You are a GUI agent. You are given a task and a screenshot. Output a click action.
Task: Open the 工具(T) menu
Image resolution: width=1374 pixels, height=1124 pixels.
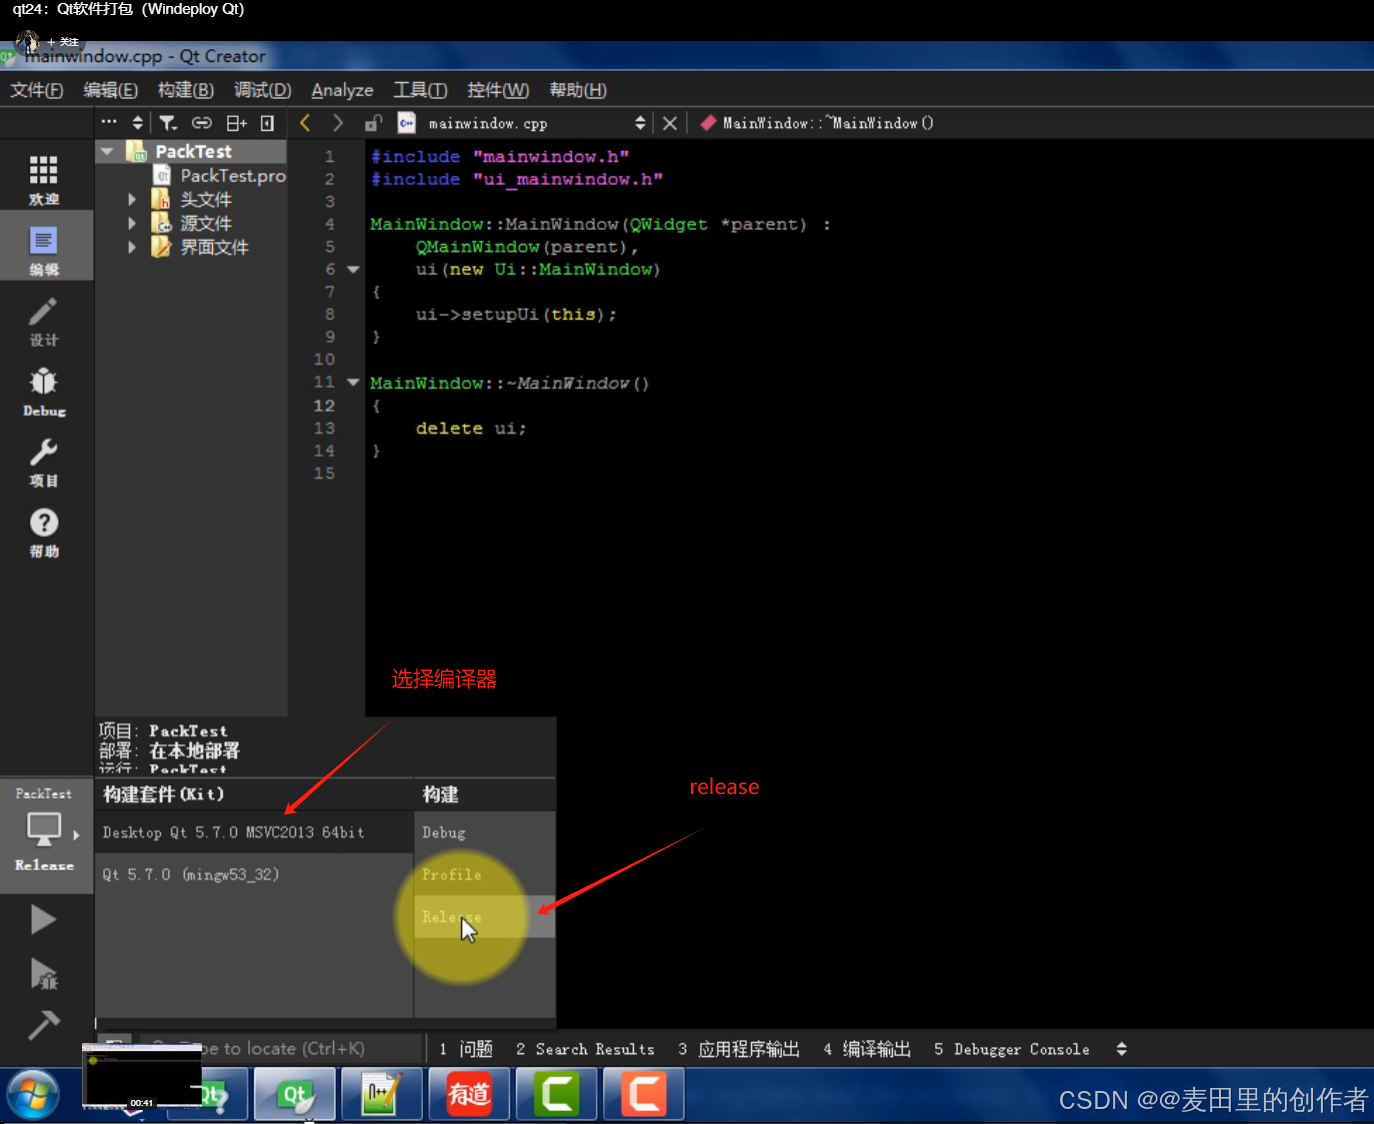click(420, 90)
